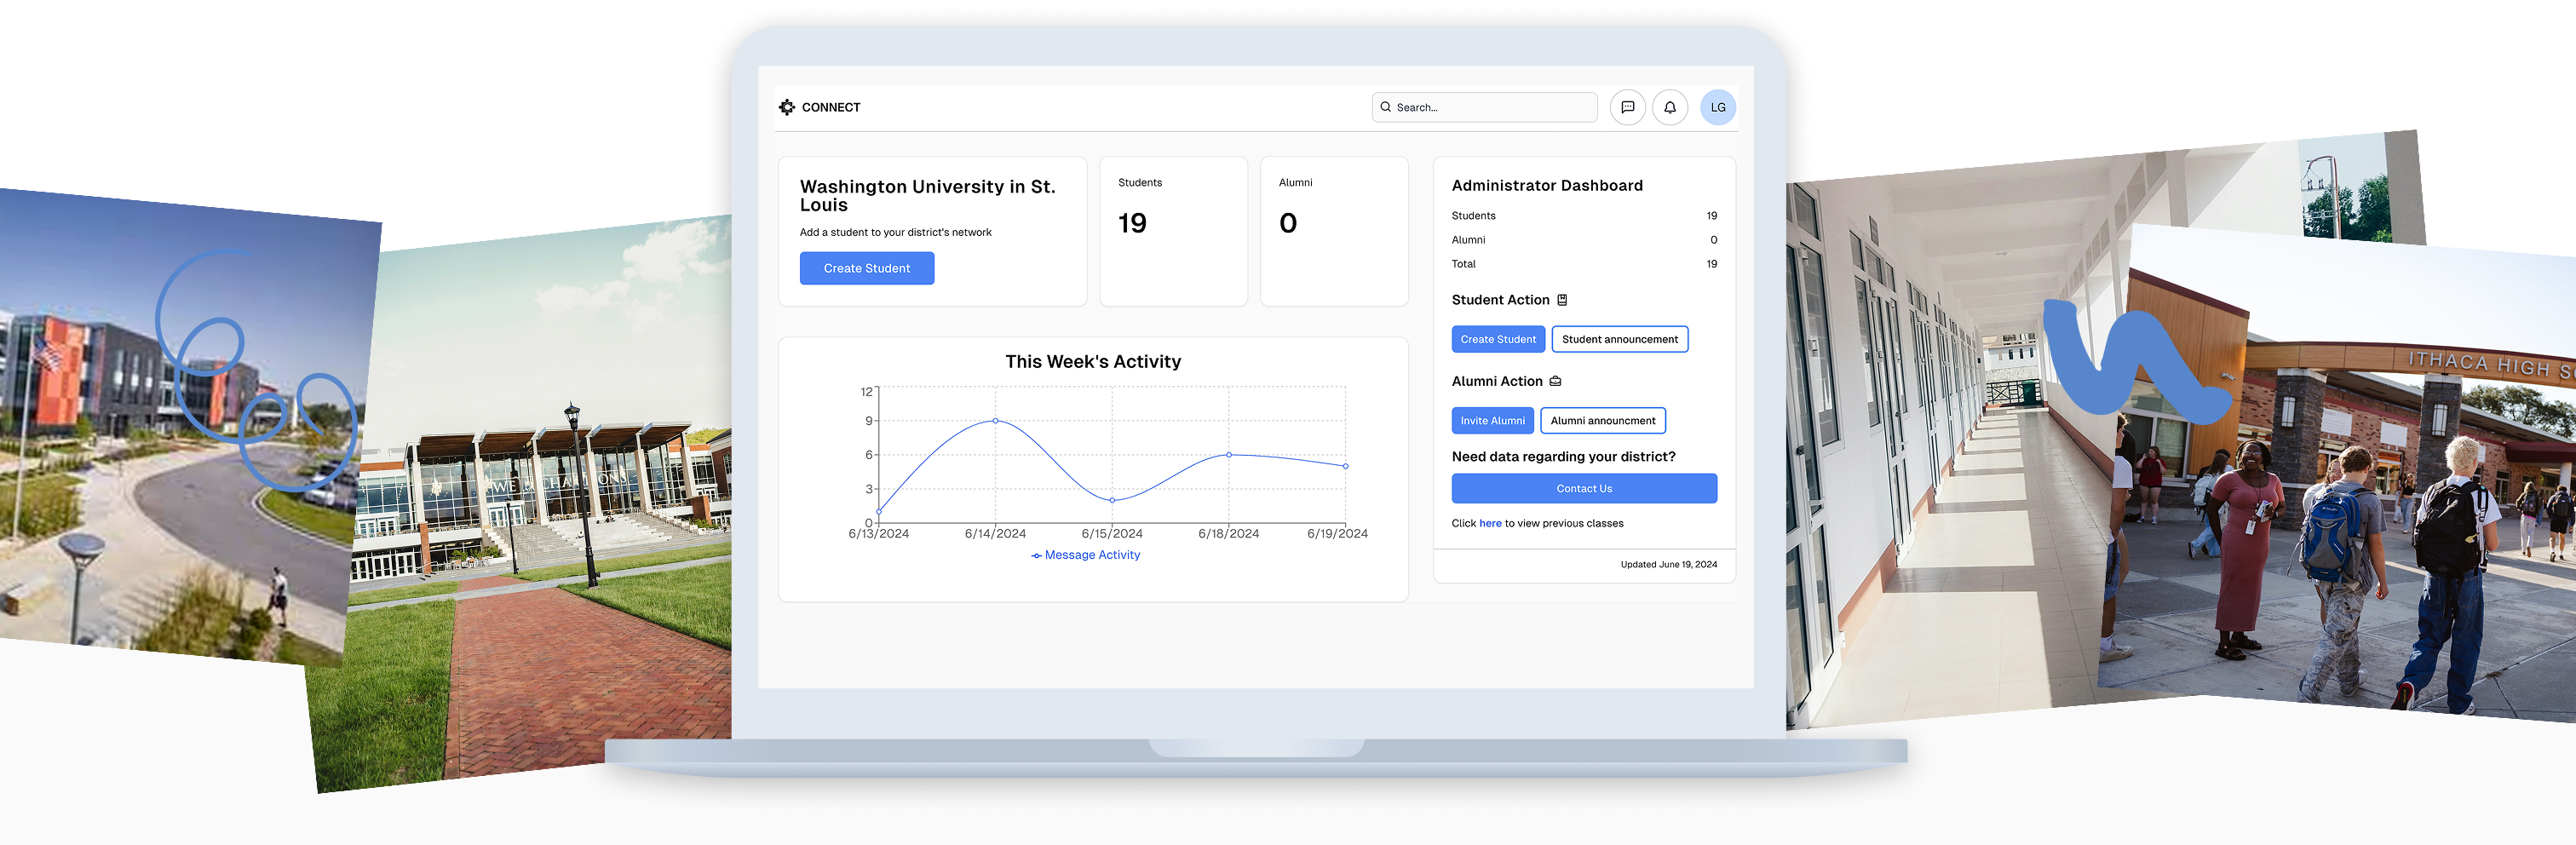Viewport: 2576px width, 845px height.
Task: Click the Alumni count card showing 0
Action: [x=1334, y=231]
